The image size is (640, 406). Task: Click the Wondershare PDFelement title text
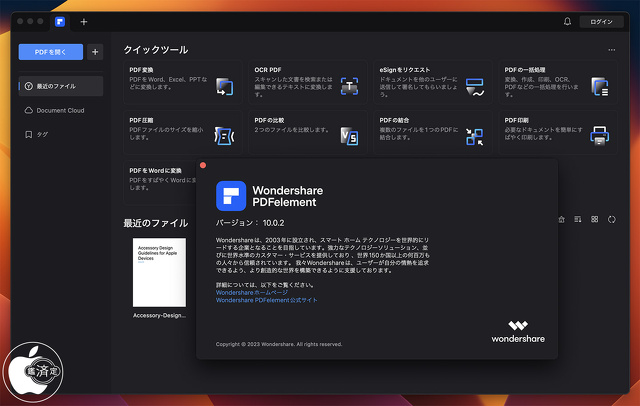[x=288, y=196]
